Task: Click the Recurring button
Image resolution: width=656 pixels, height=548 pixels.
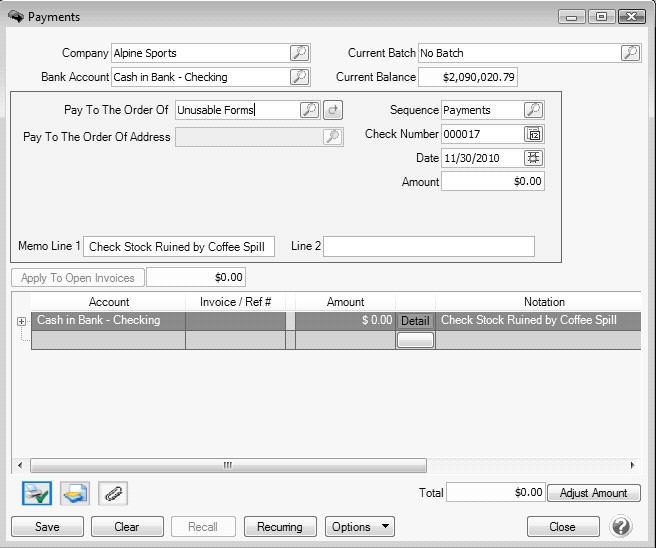Action: tap(279, 526)
